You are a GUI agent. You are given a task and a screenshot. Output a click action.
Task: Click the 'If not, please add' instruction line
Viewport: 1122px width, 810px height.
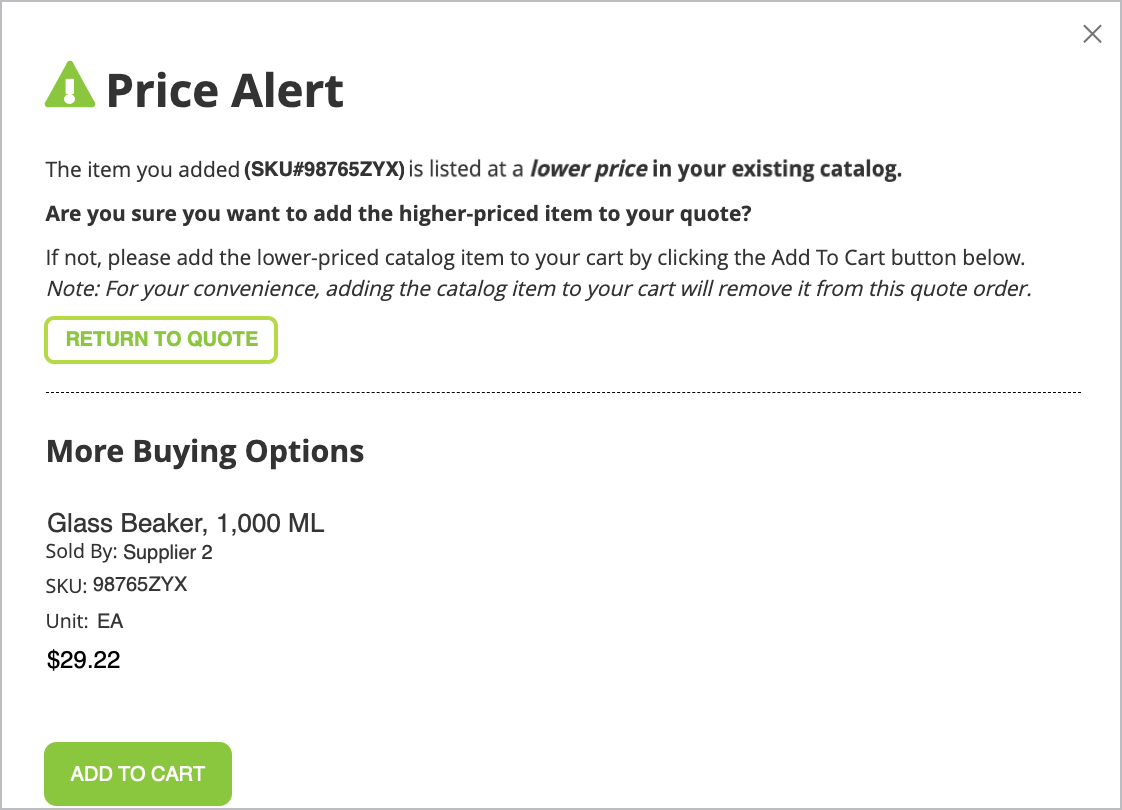pyautogui.click(x=535, y=258)
